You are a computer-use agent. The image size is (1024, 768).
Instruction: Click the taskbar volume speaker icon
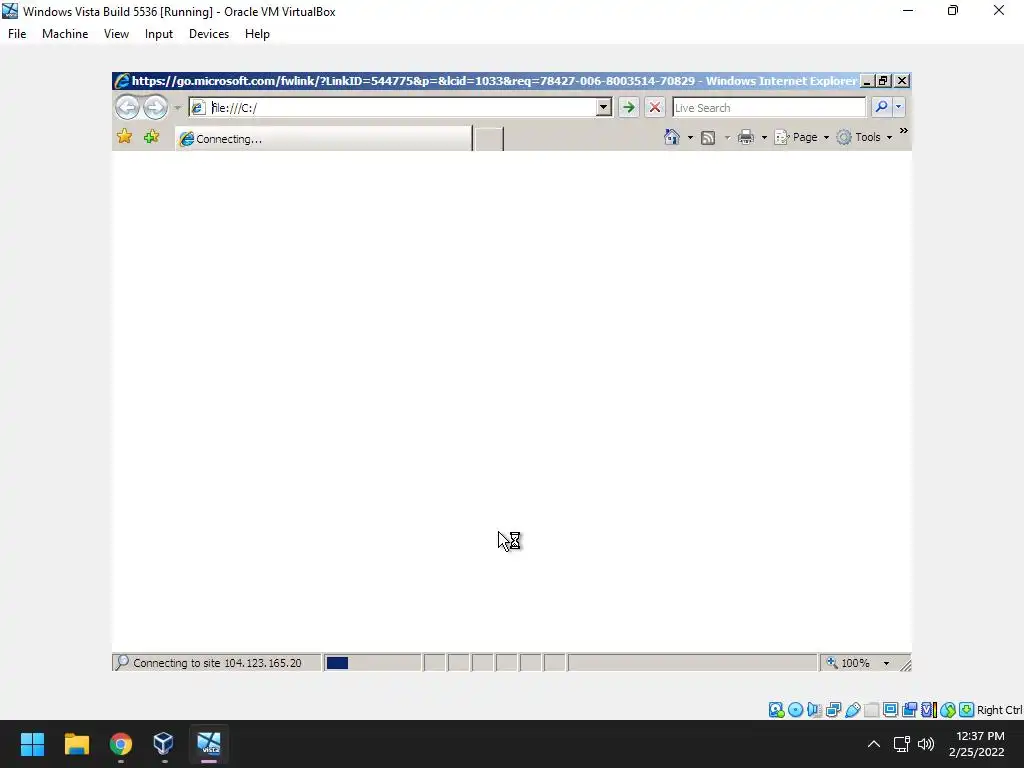click(925, 744)
